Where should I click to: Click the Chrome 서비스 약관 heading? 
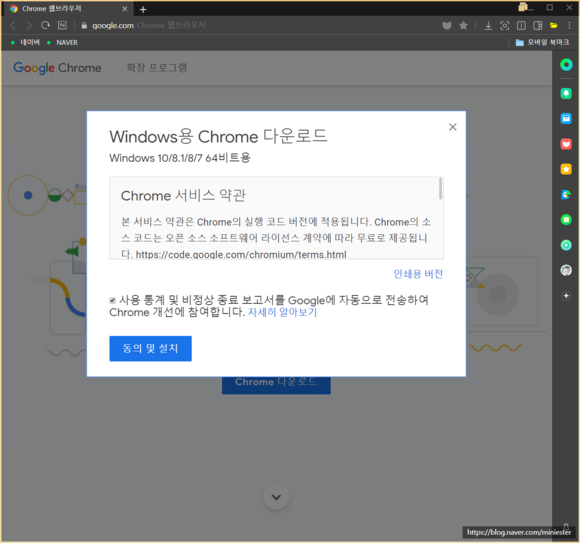(183, 196)
